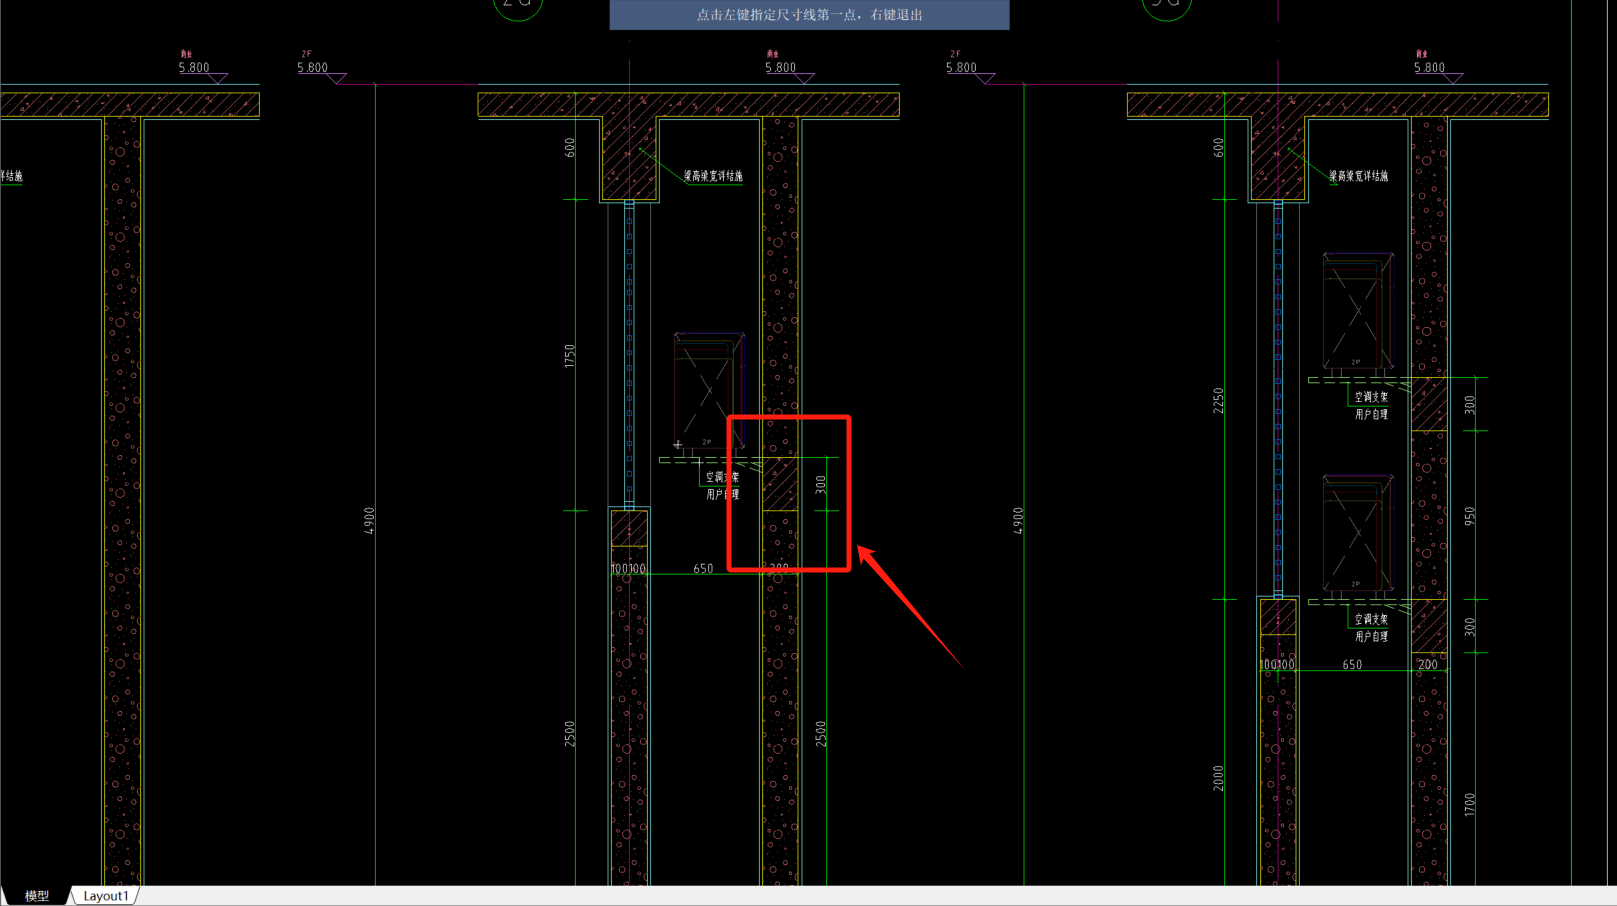The height and width of the screenshot is (906, 1617).
Task: Click the 1750 dimension text
Action: [570, 356]
